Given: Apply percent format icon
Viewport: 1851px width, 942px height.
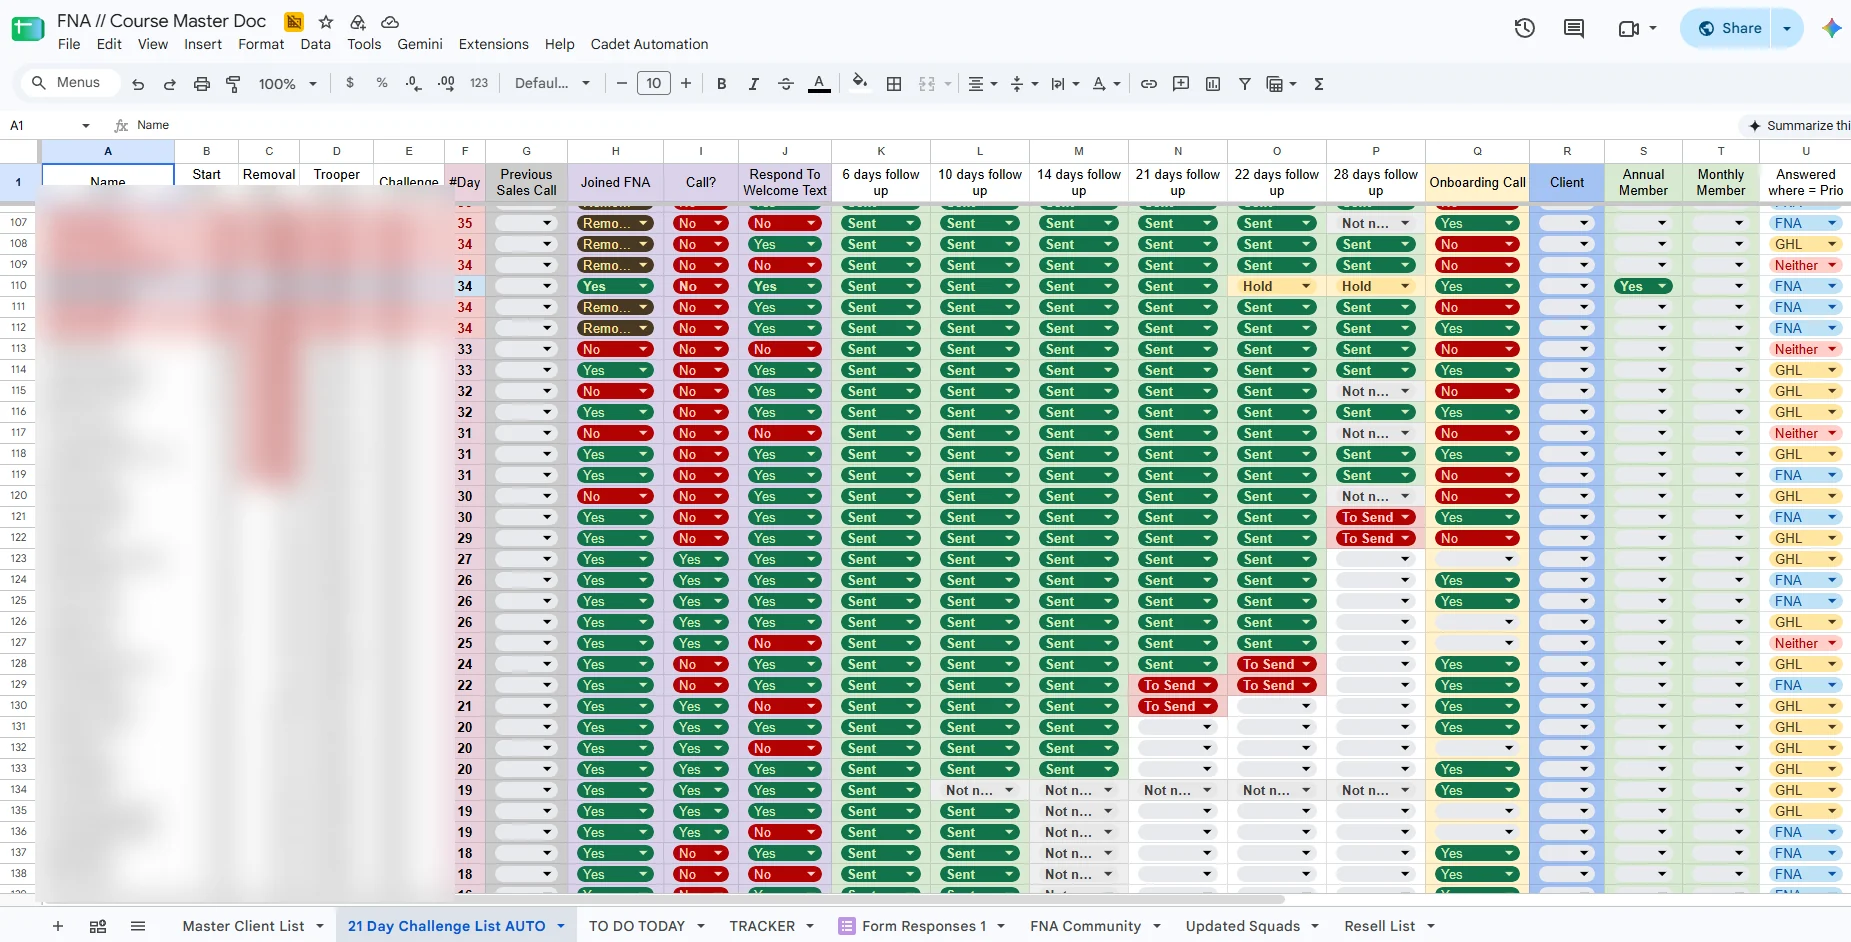Looking at the screenshot, I should (382, 83).
